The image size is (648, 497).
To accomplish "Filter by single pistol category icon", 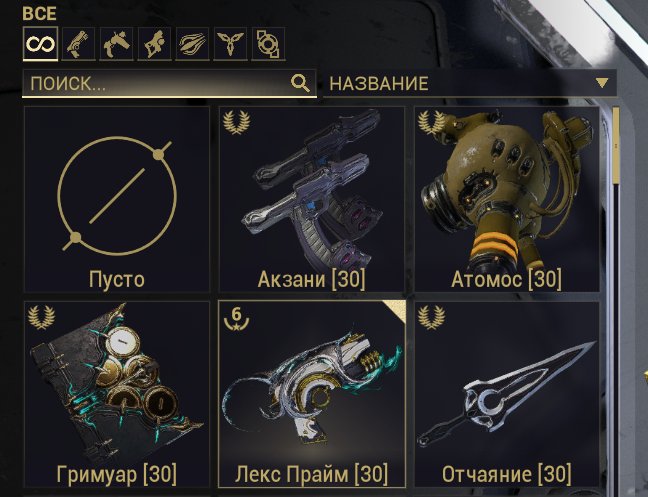I will pyautogui.click(x=78, y=44).
